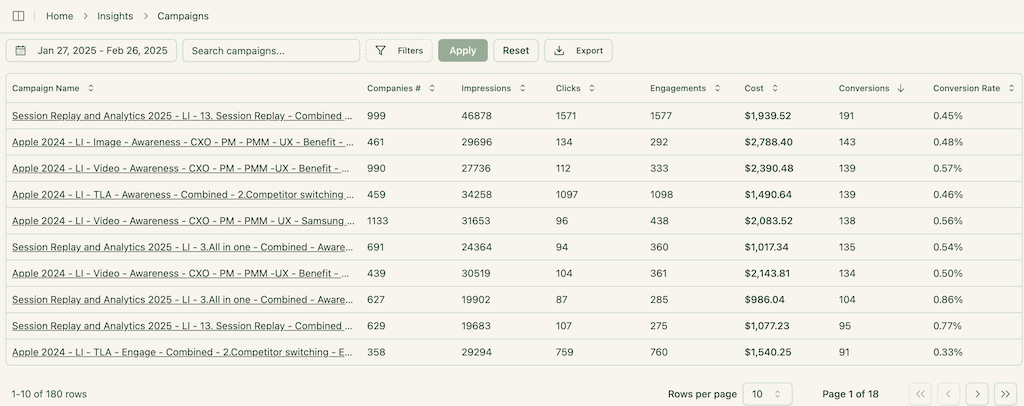
Task: Select companies value 1133
Action: tap(377, 221)
